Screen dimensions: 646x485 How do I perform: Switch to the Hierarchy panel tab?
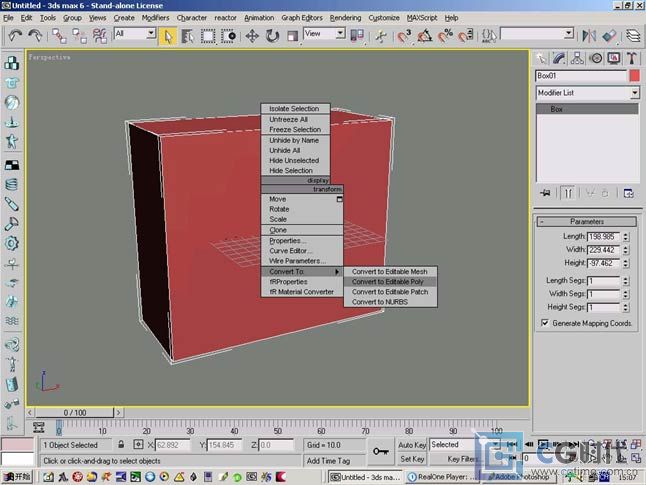pyautogui.click(x=577, y=59)
